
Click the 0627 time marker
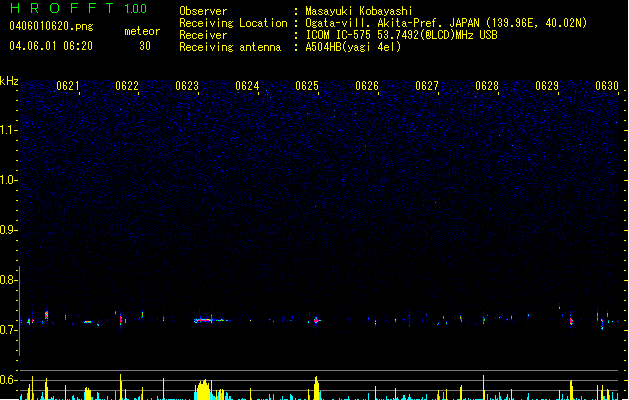coord(427,86)
